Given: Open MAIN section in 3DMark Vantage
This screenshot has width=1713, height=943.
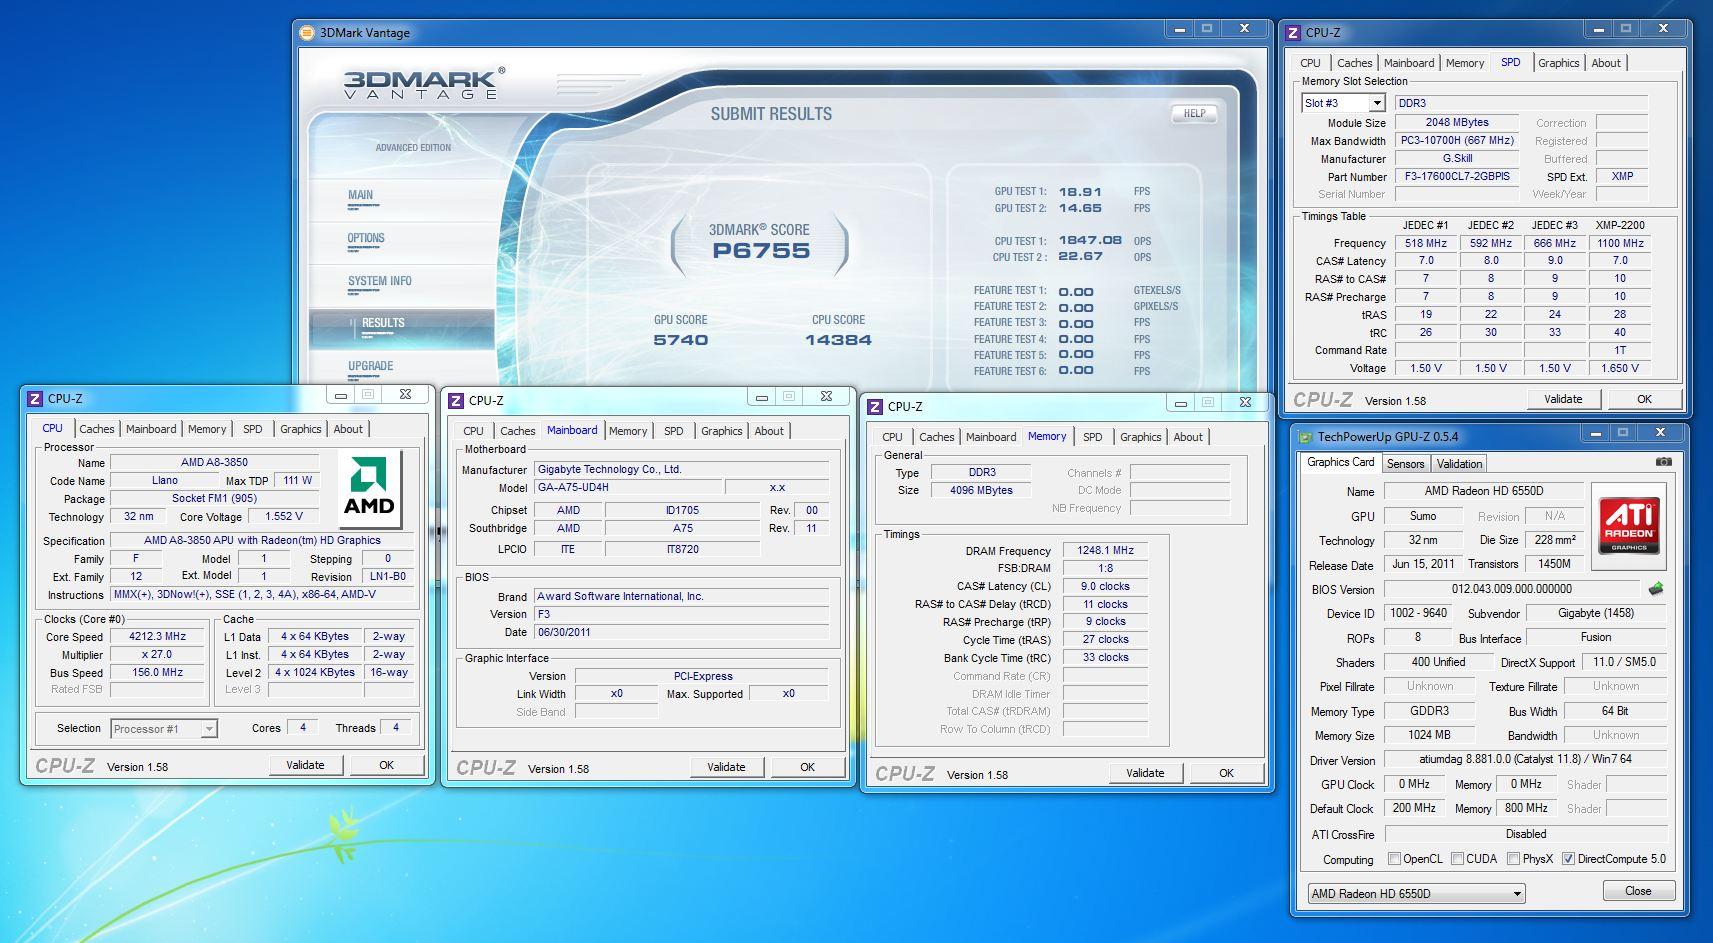Looking at the screenshot, I should point(361,195).
